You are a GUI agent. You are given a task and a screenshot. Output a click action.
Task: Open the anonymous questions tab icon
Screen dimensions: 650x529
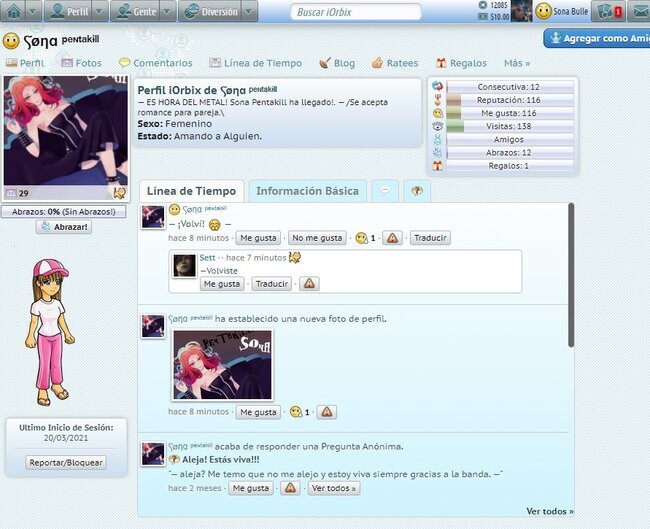pos(417,191)
